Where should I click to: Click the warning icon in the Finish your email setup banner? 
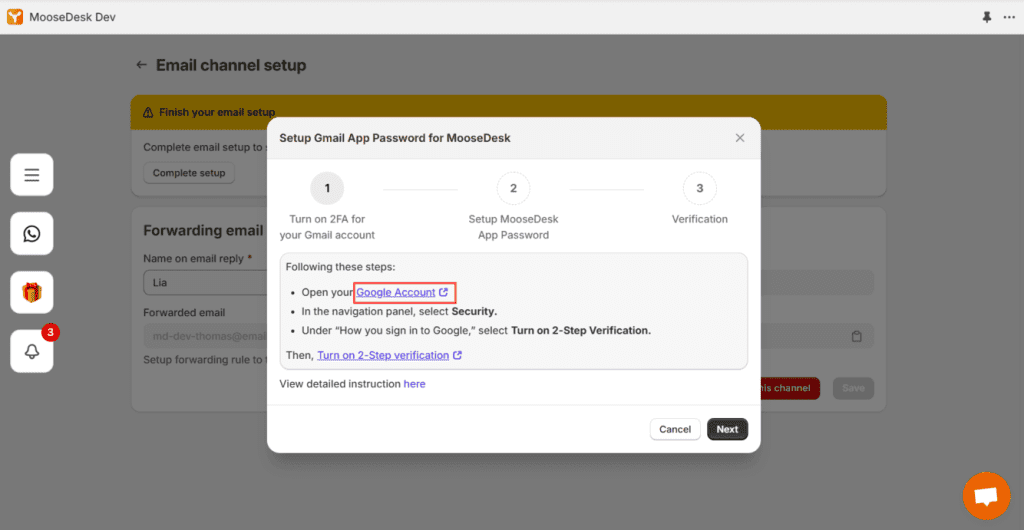[x=148, y=112]
